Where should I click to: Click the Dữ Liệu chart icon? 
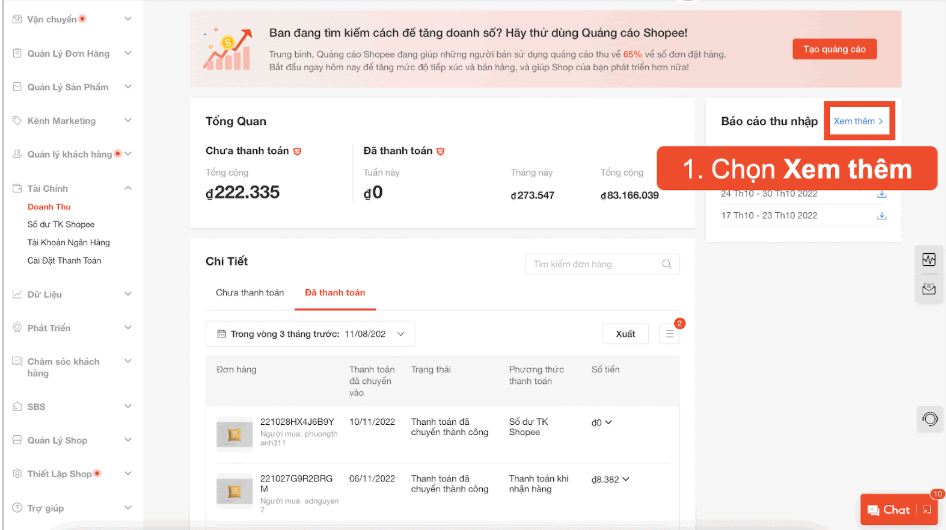point(17,294)
